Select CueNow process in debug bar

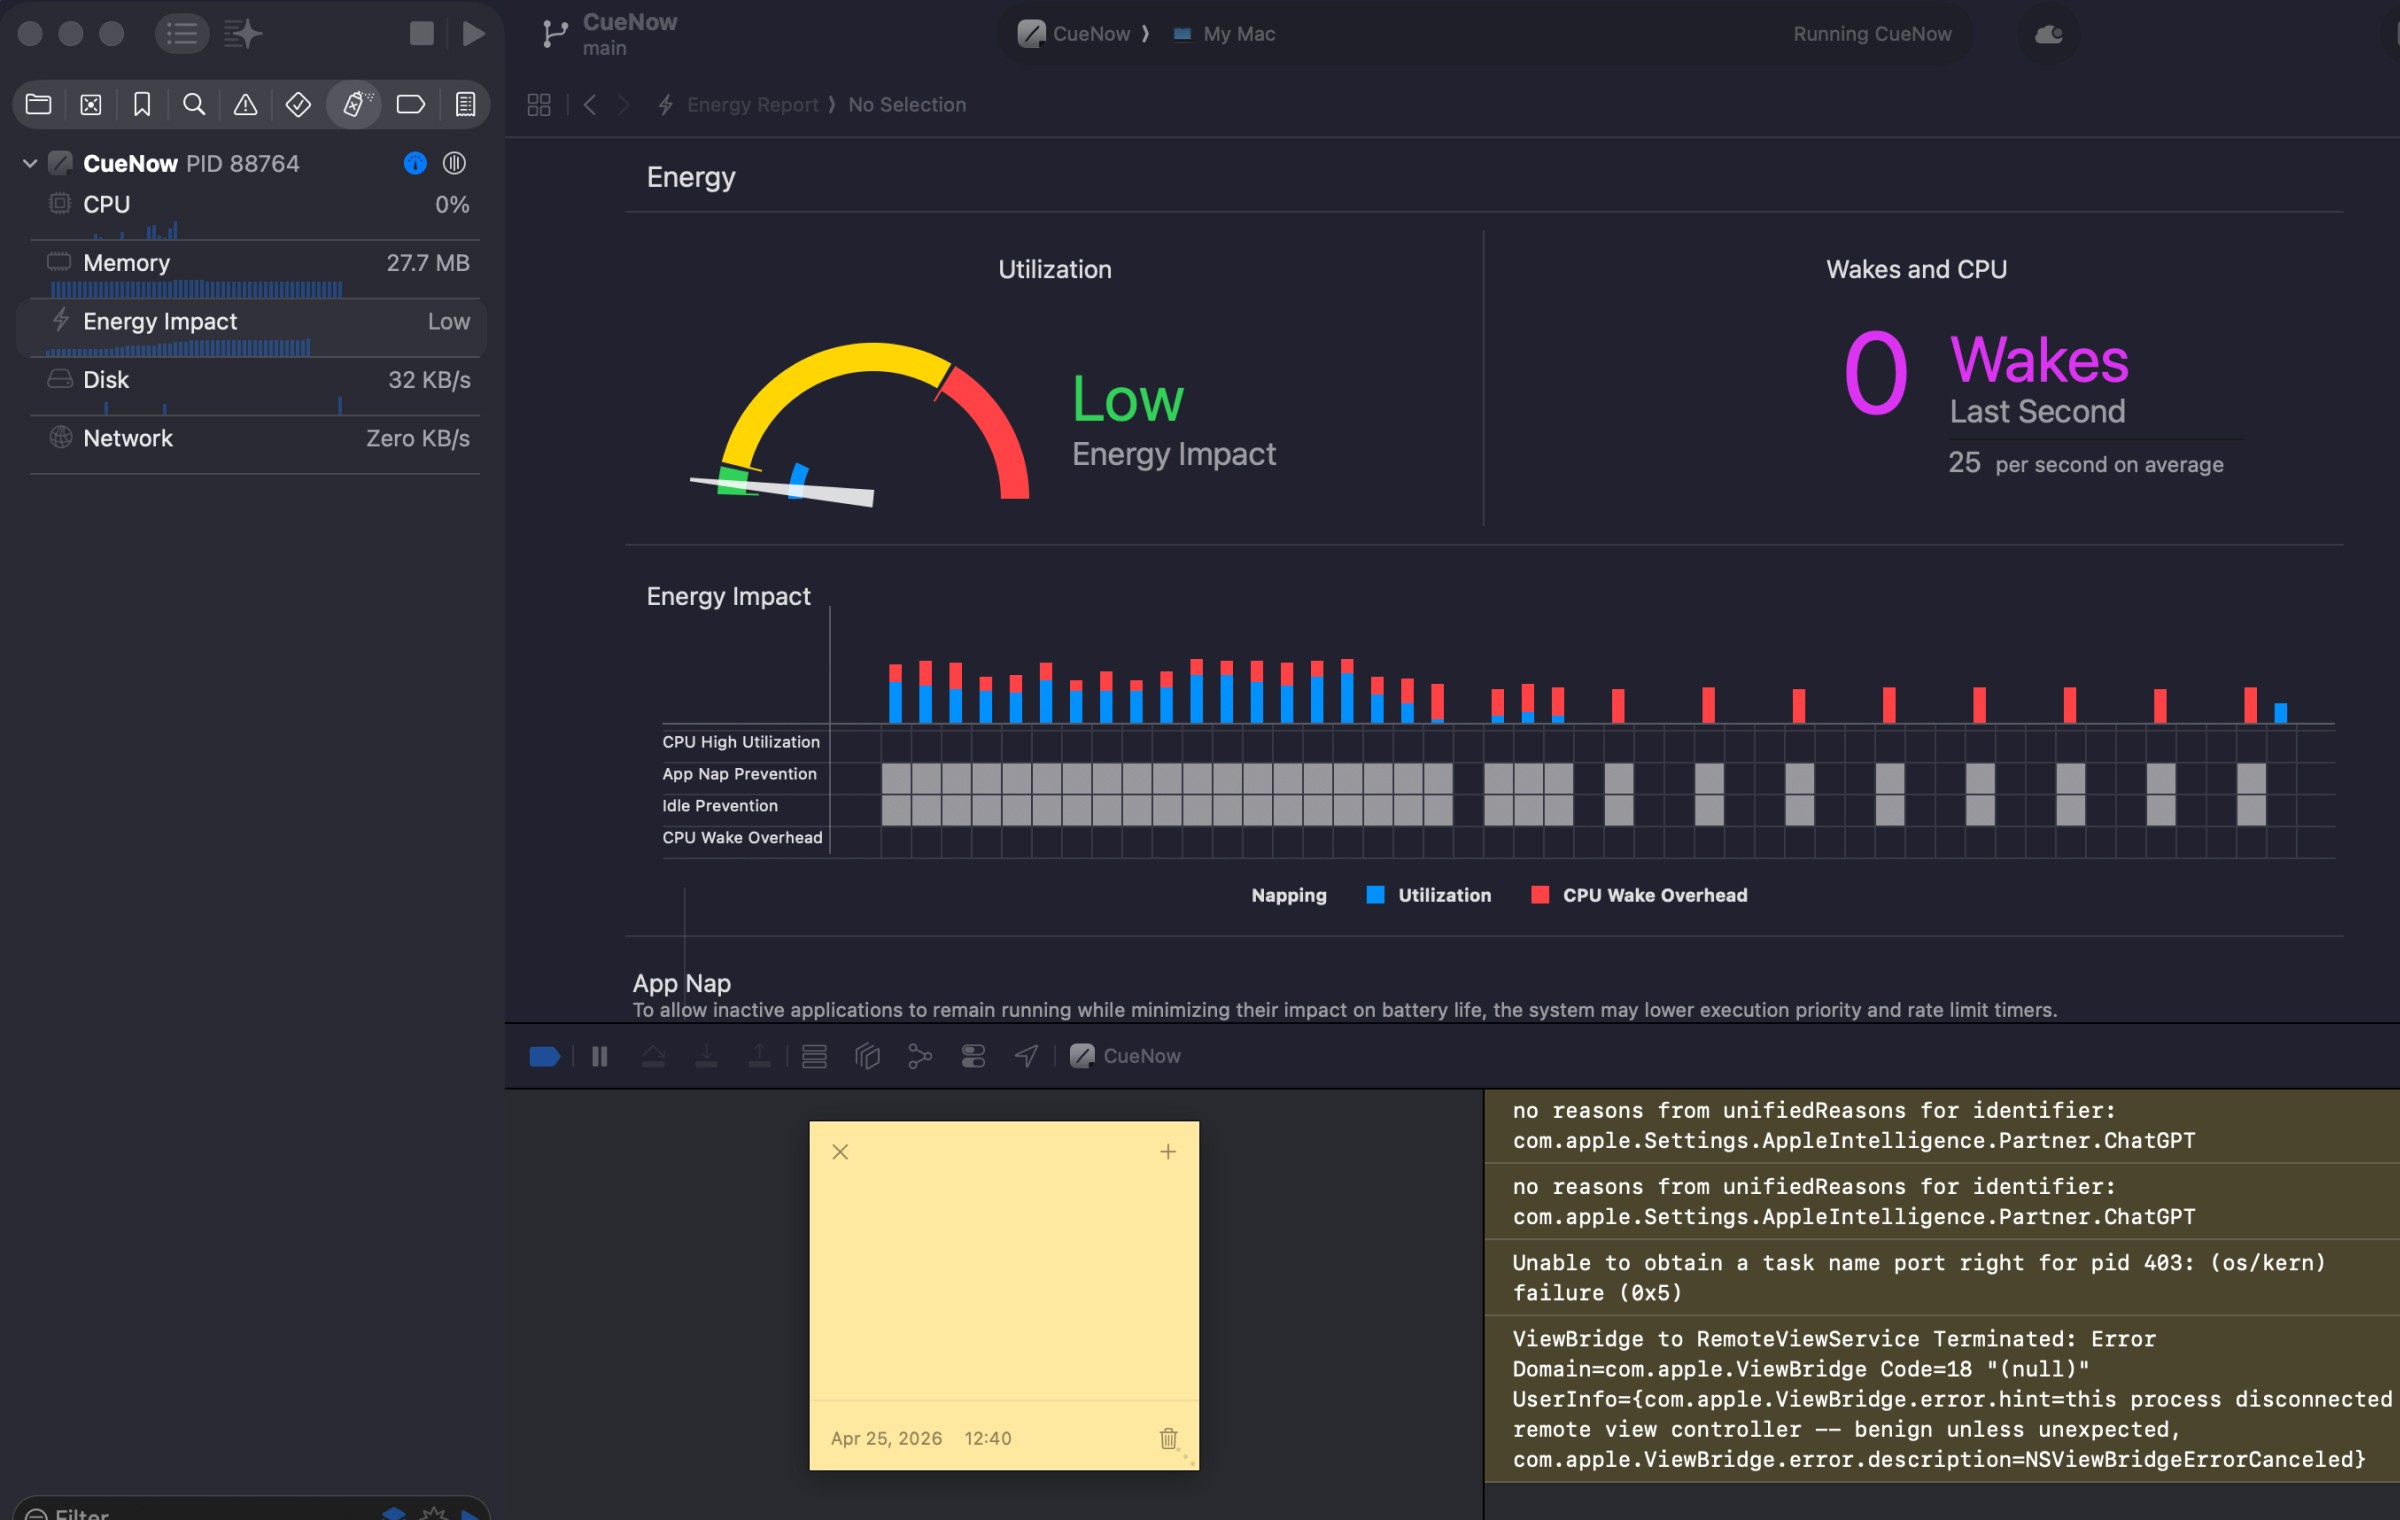click(1126, 1056)
